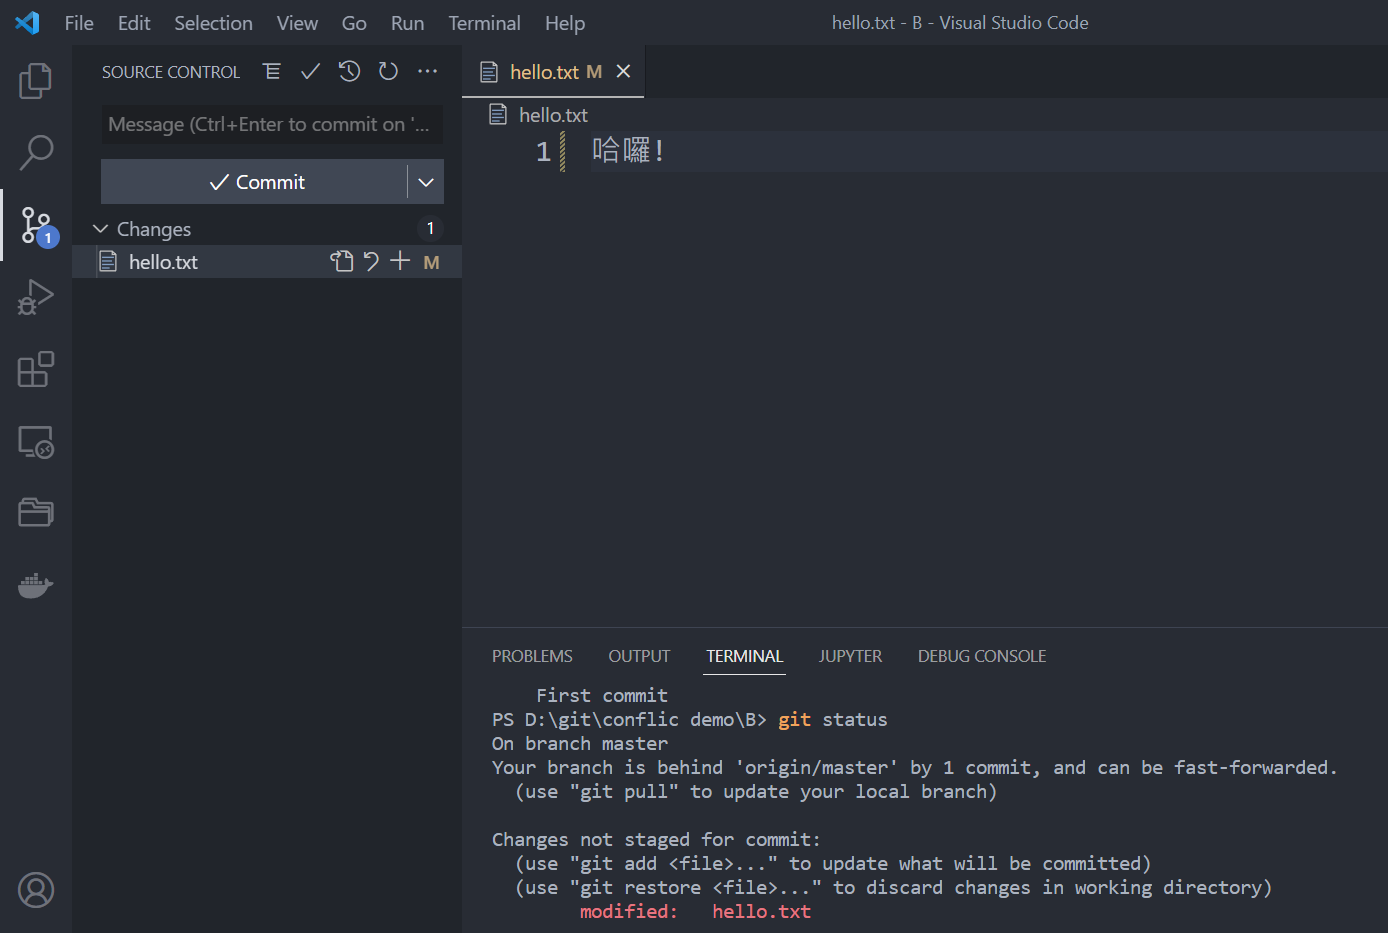The height and width of the screenshot is (933, 1388).
Task: Switch to the PROBLEMS panel tab
Action: click(x=532, y=656)
